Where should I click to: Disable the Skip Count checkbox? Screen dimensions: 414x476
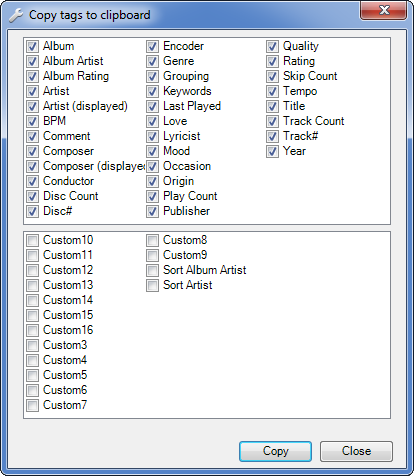(x=272, y=76)
